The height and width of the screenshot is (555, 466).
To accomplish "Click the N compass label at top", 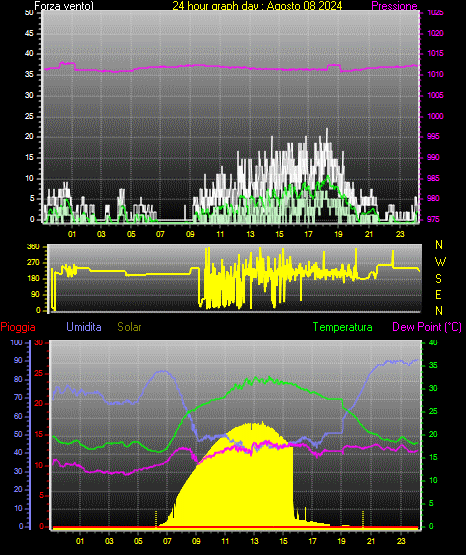I will pyautogui.click(x=439, y=245).
